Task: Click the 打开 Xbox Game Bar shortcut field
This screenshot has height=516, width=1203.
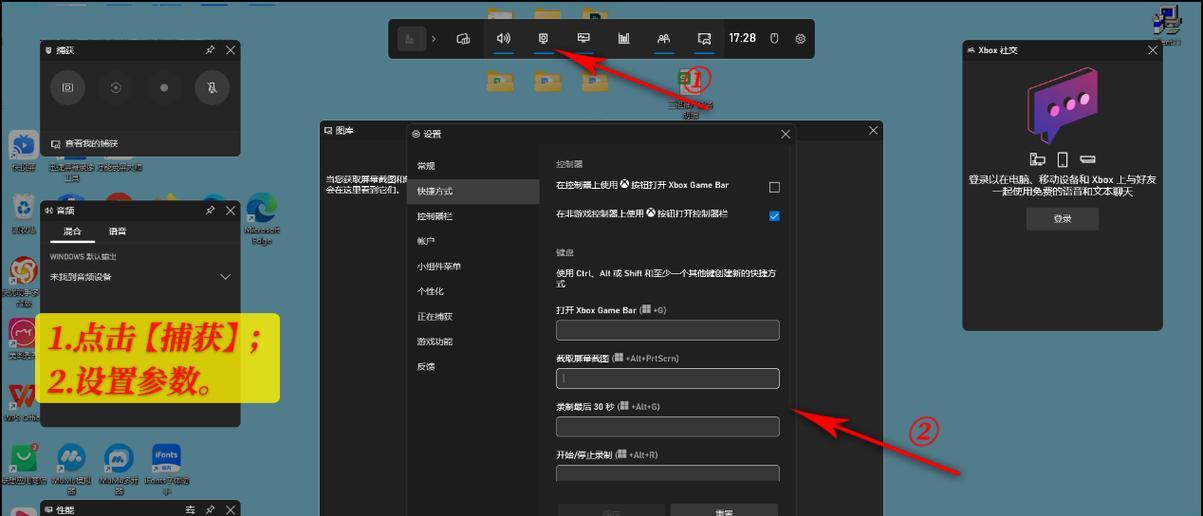Action: pyautogui.click(x=667, y=330)
